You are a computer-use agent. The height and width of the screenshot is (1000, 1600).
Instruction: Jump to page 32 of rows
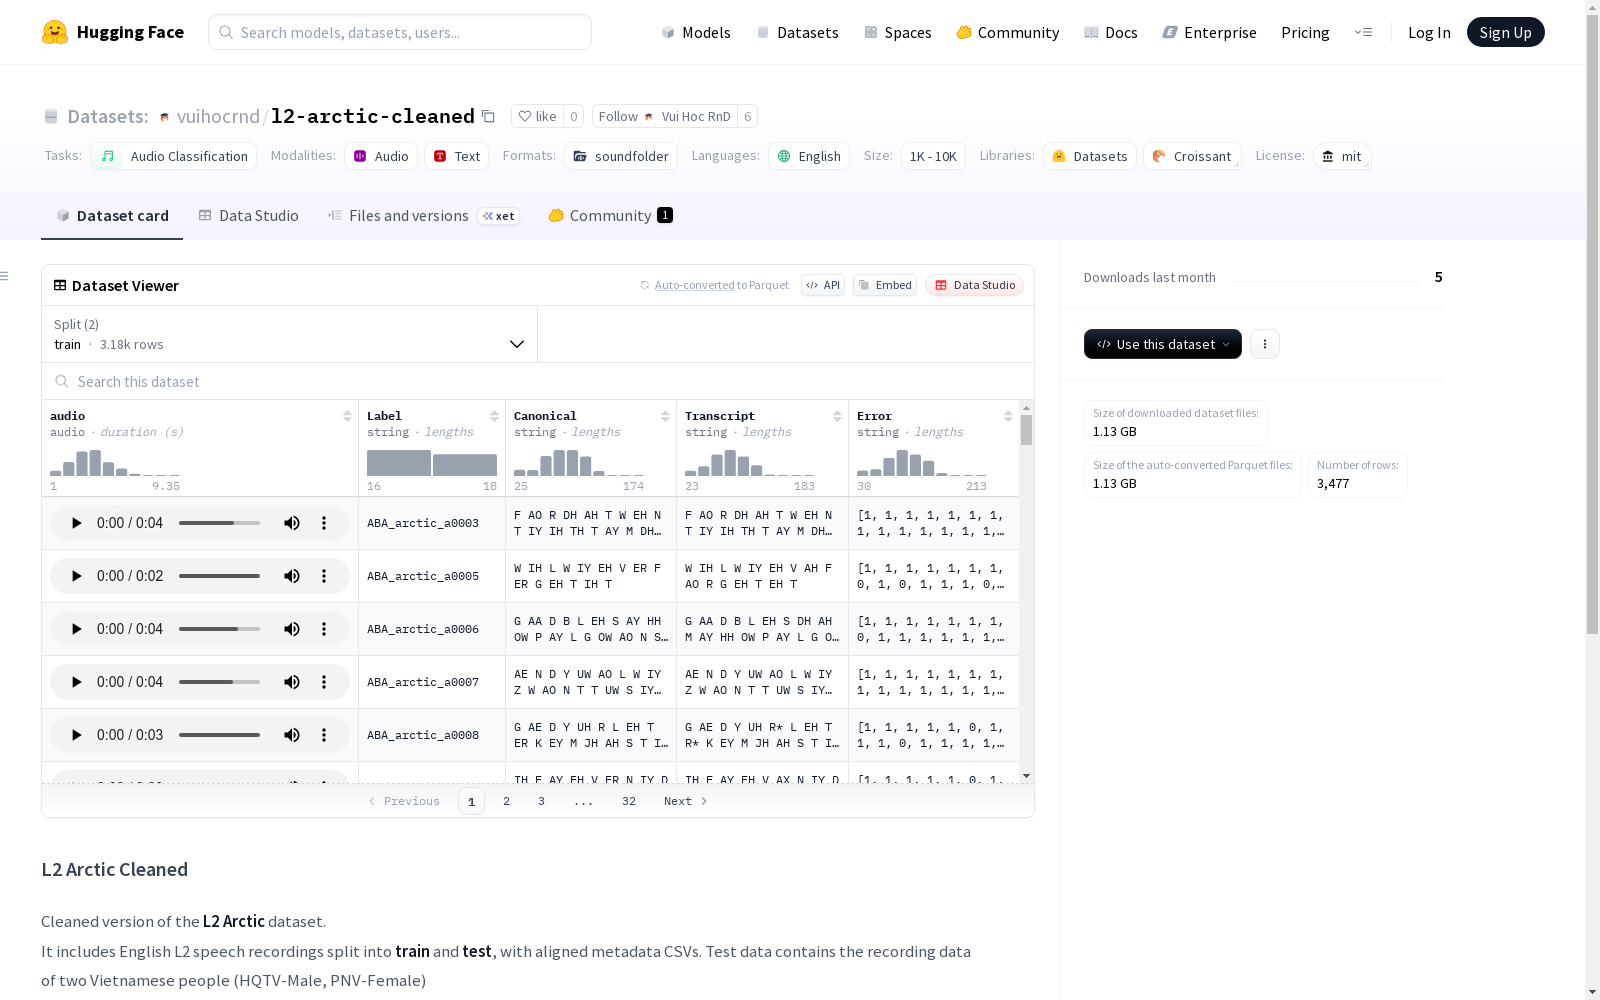coord(629,801)
